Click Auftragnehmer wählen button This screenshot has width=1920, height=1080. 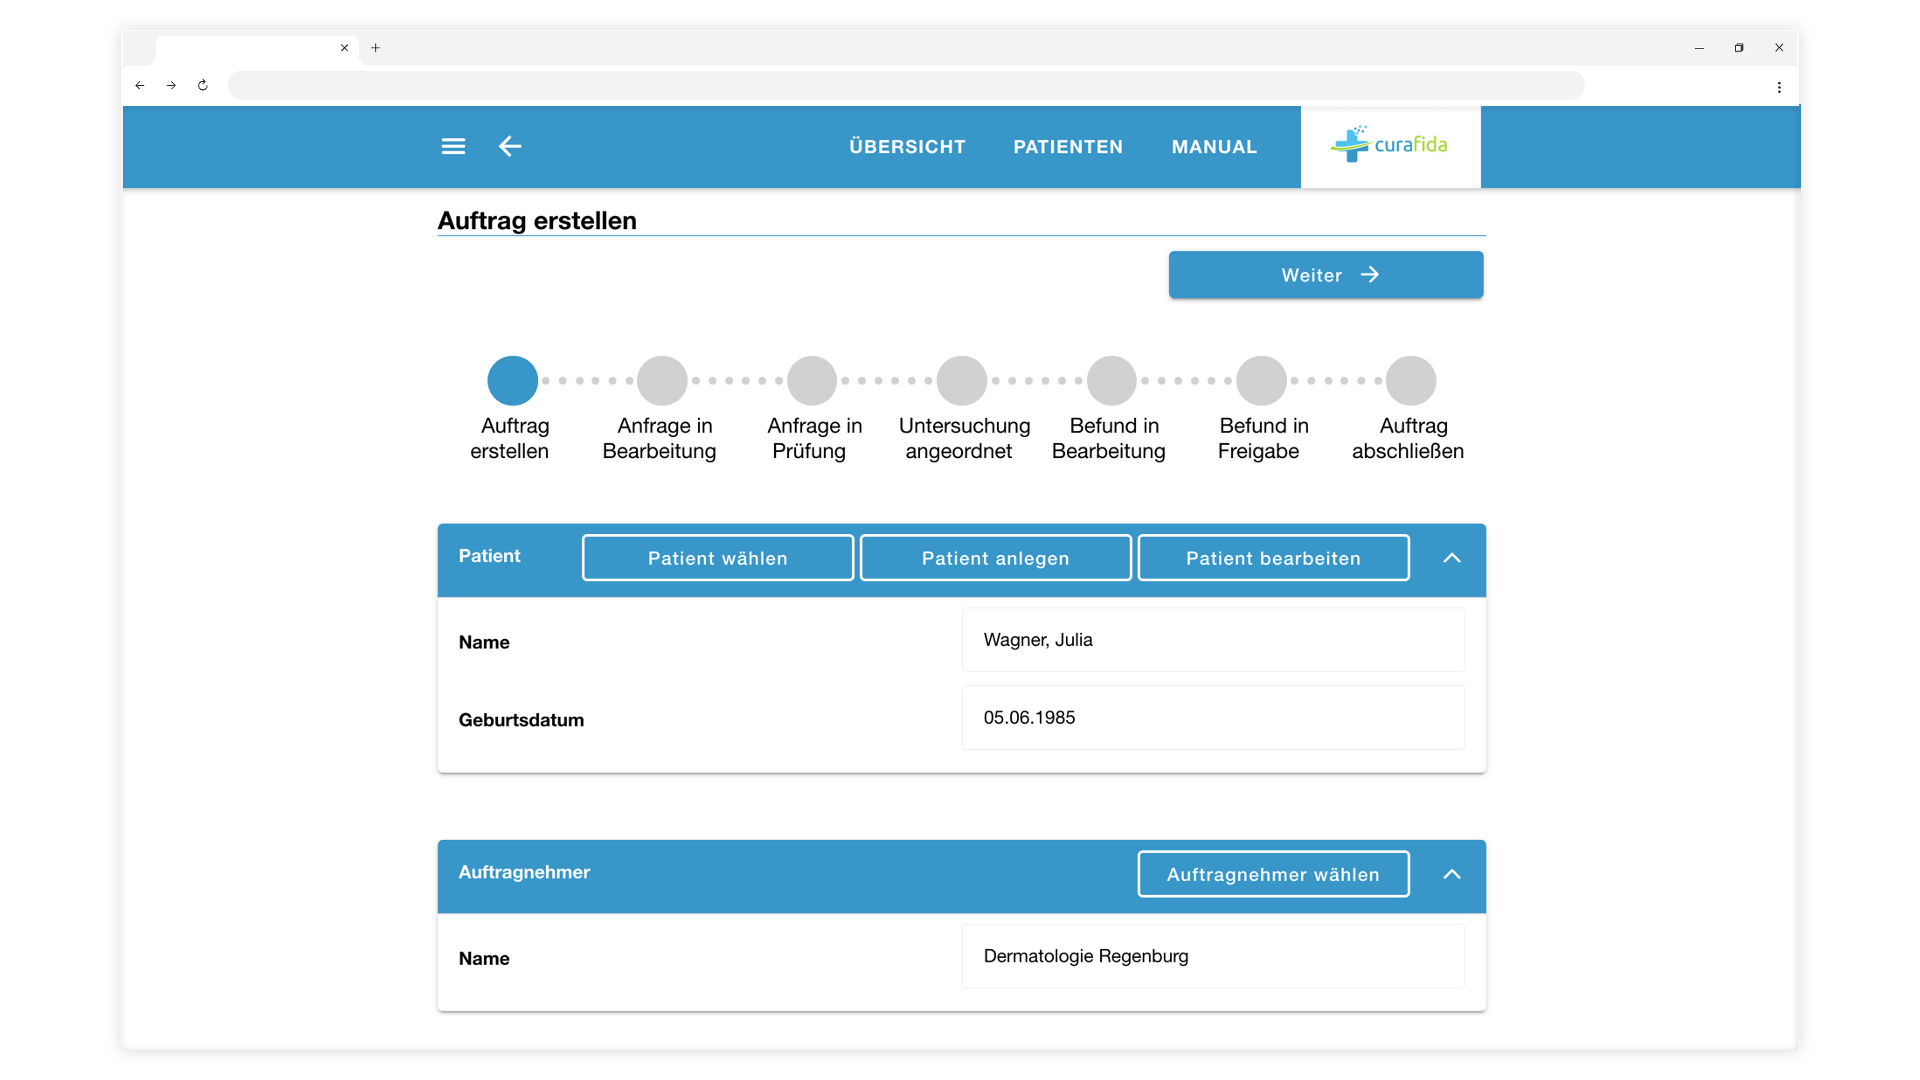tap(1274, 874)
